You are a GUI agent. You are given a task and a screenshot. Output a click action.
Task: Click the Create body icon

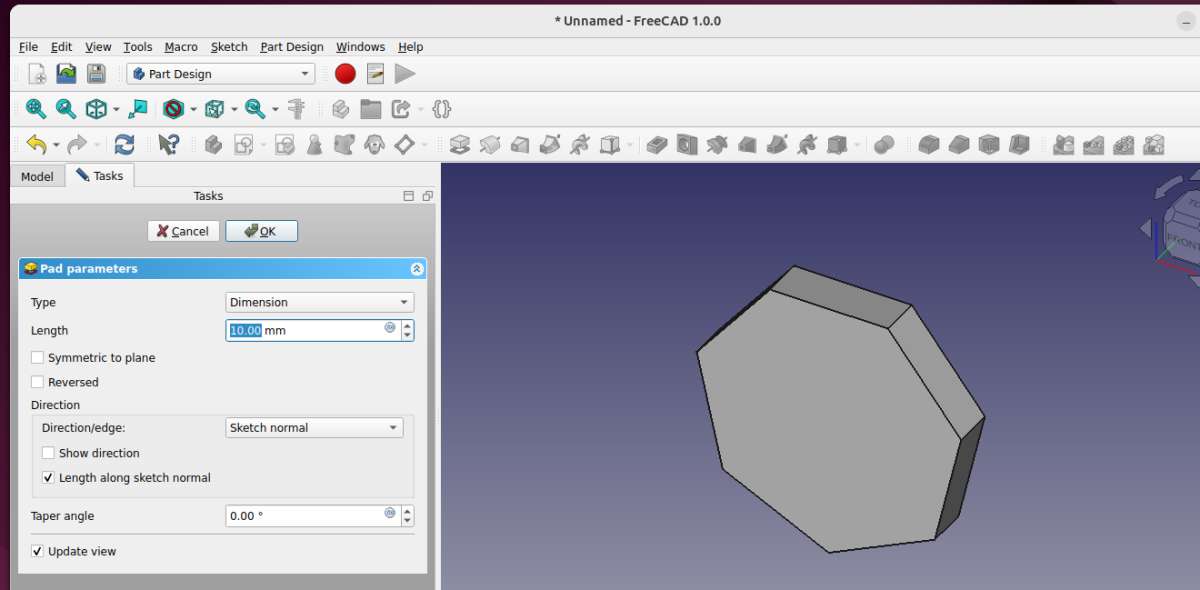coord(213,145)
